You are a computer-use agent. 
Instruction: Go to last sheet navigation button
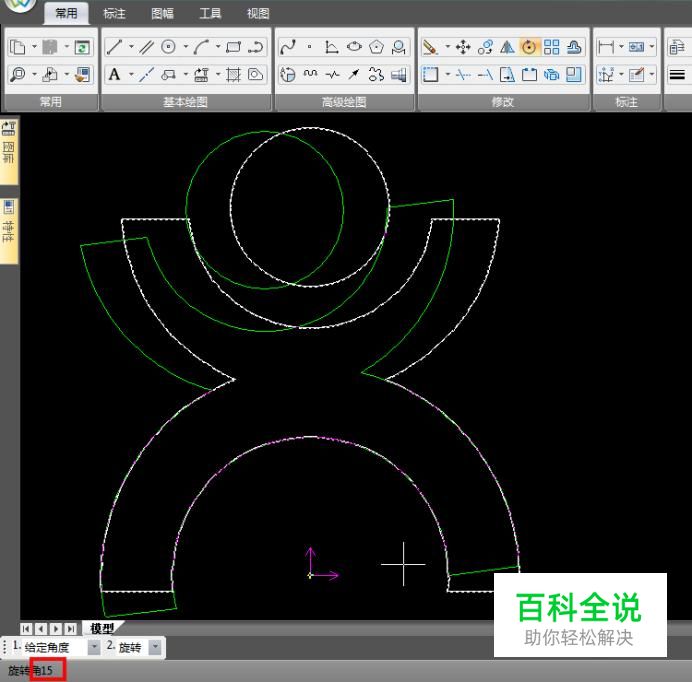pyautogui.click(x=70, y=629)
